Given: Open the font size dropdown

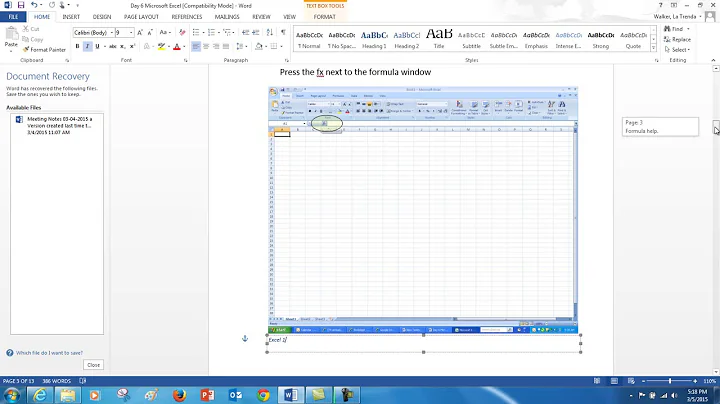Looking at the screenshot, I should (131, 33).
